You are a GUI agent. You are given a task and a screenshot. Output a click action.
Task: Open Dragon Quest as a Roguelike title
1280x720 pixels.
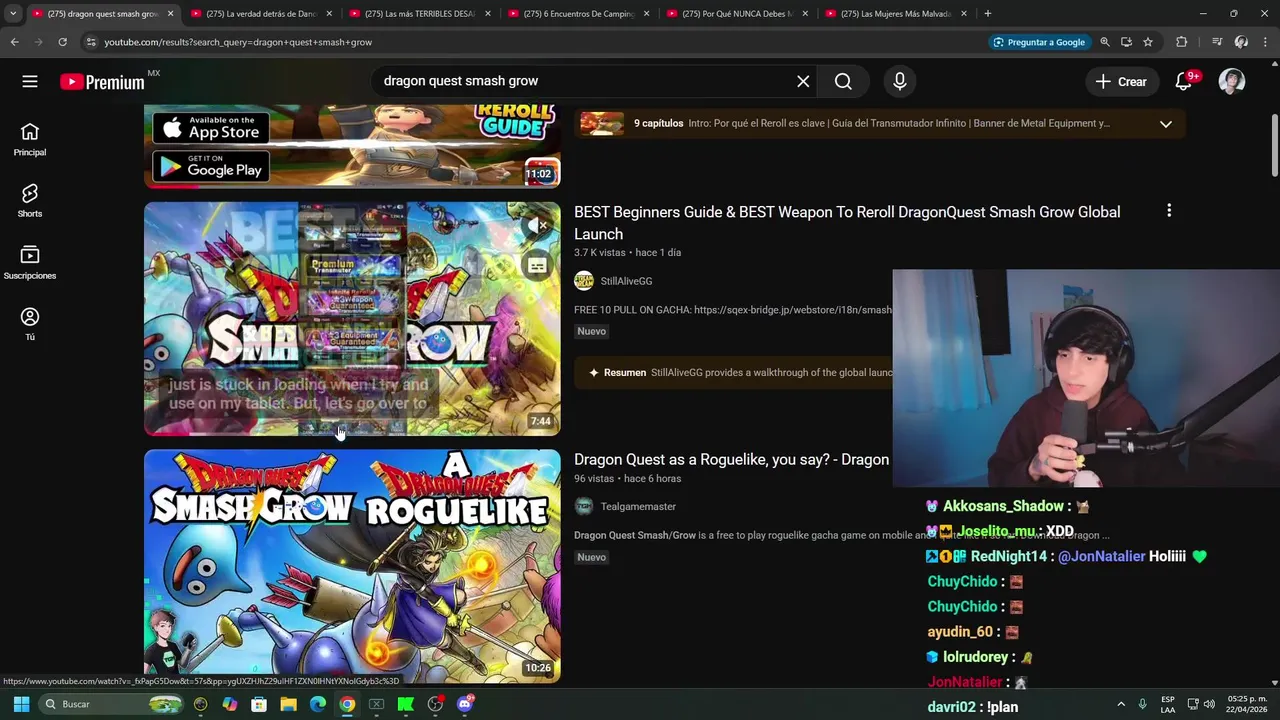pyautogui.click(x=731, y=459)
